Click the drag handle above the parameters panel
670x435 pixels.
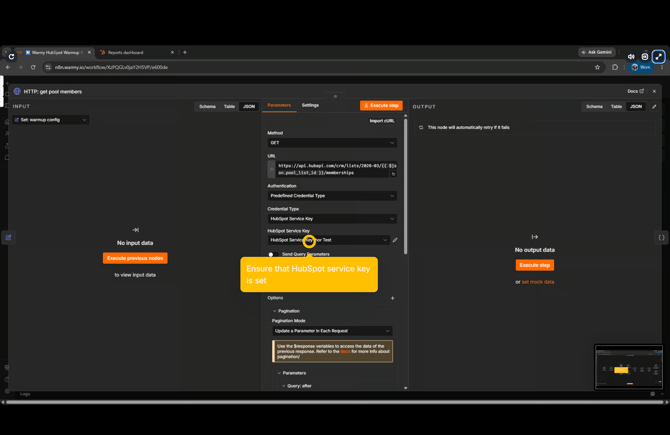335,97
